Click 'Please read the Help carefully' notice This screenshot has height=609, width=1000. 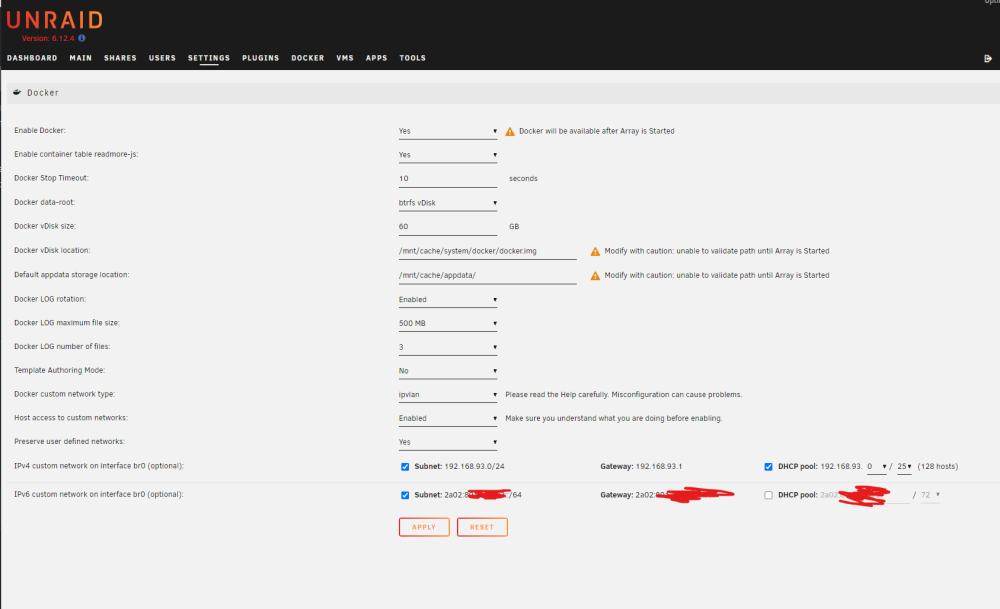pos(623,395)
